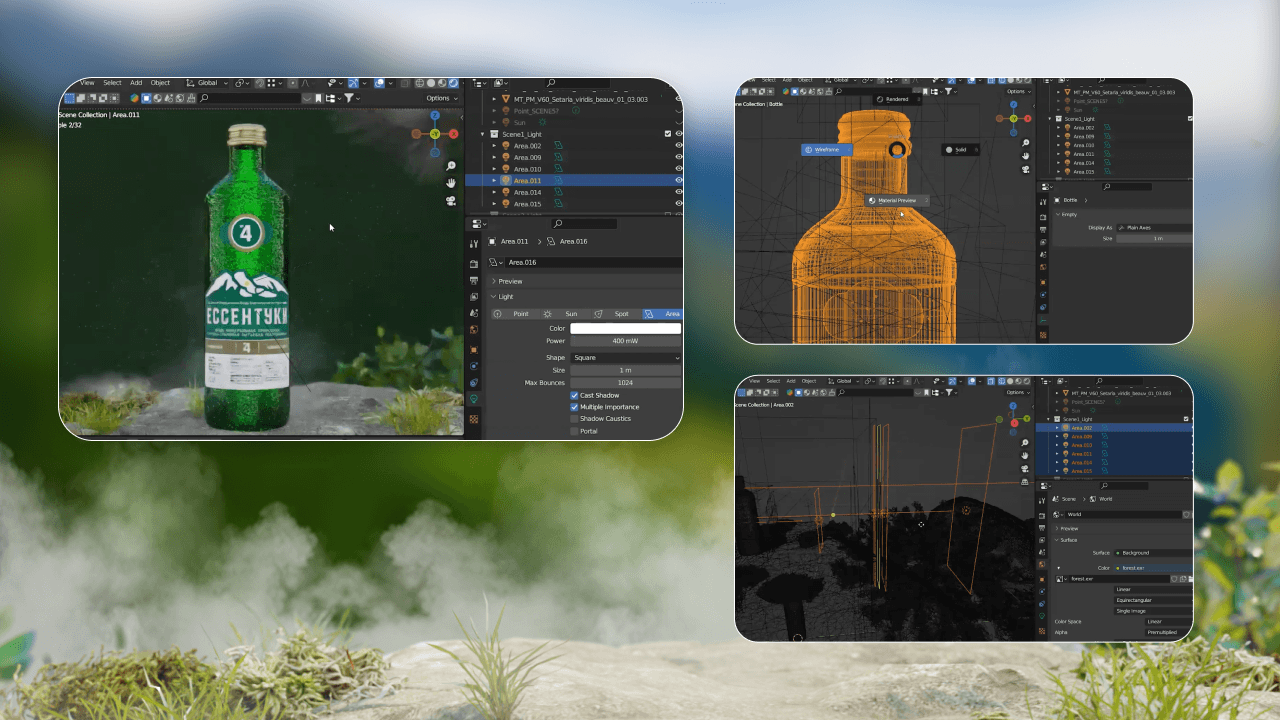Open the Display As dropdown in the Bottle panel
Screen dimensions: 1280x720
1155,227
